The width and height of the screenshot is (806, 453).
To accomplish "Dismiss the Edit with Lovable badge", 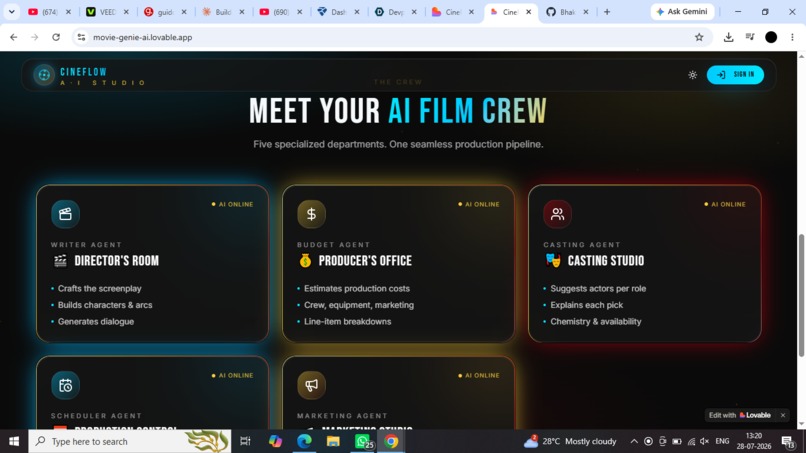I will (783, 415).
